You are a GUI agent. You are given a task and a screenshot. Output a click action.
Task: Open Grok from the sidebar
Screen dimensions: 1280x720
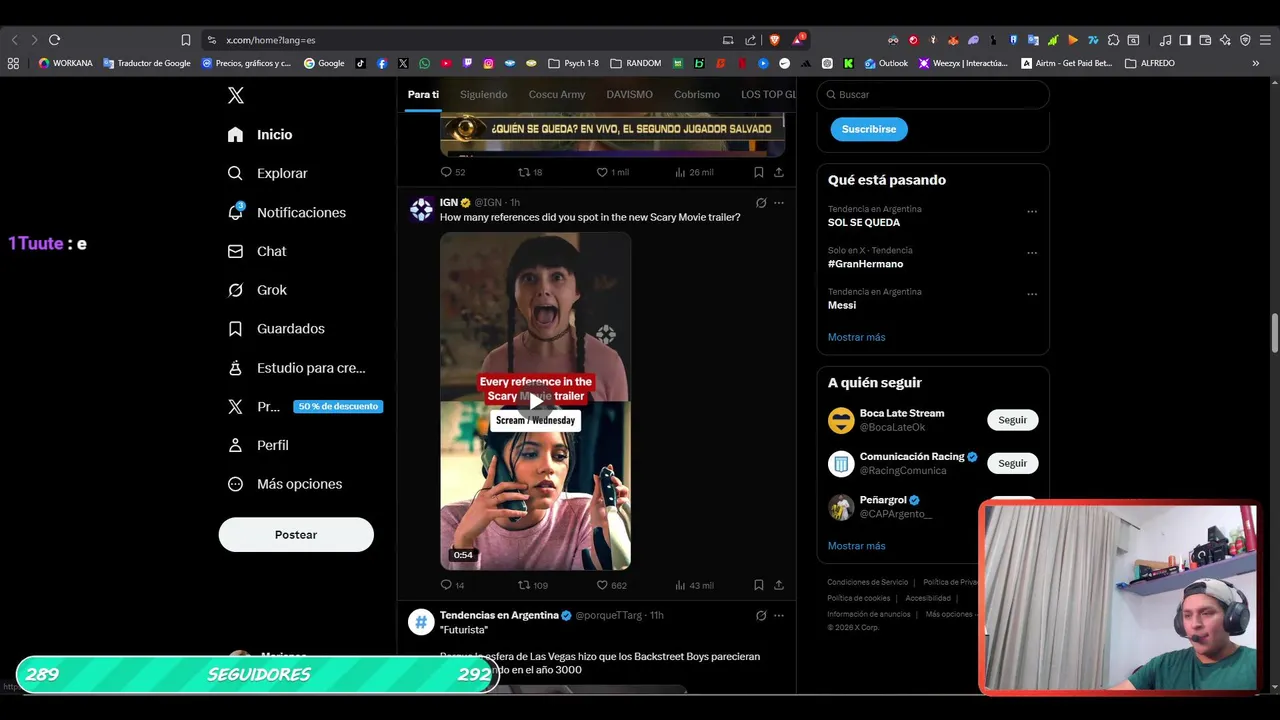pos(257,290)
